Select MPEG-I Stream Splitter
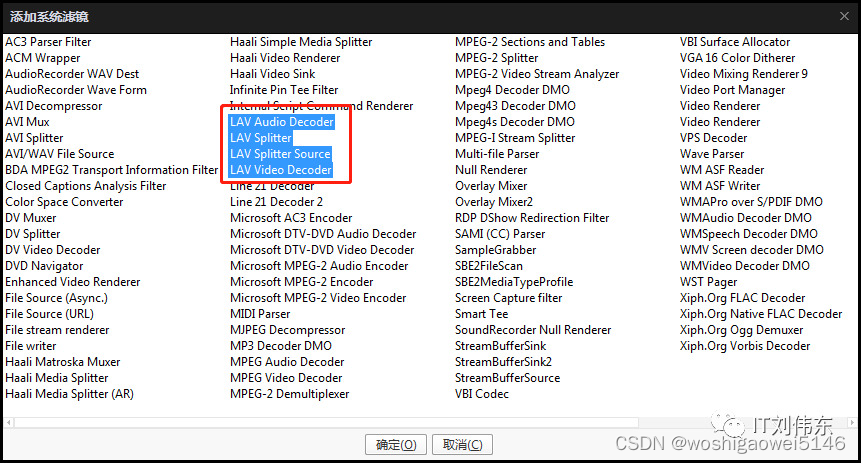Image resolution: width=861 pixels, height=463 pixels. tap(515, 138)
